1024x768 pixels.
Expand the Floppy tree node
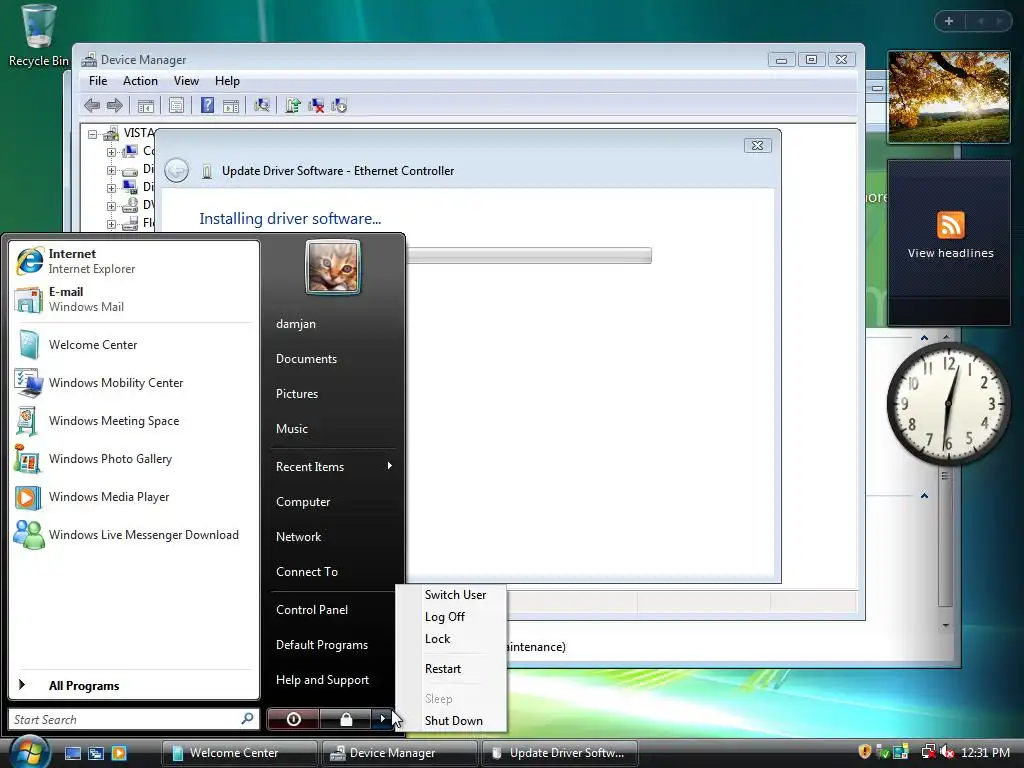[x=112, y=224]
